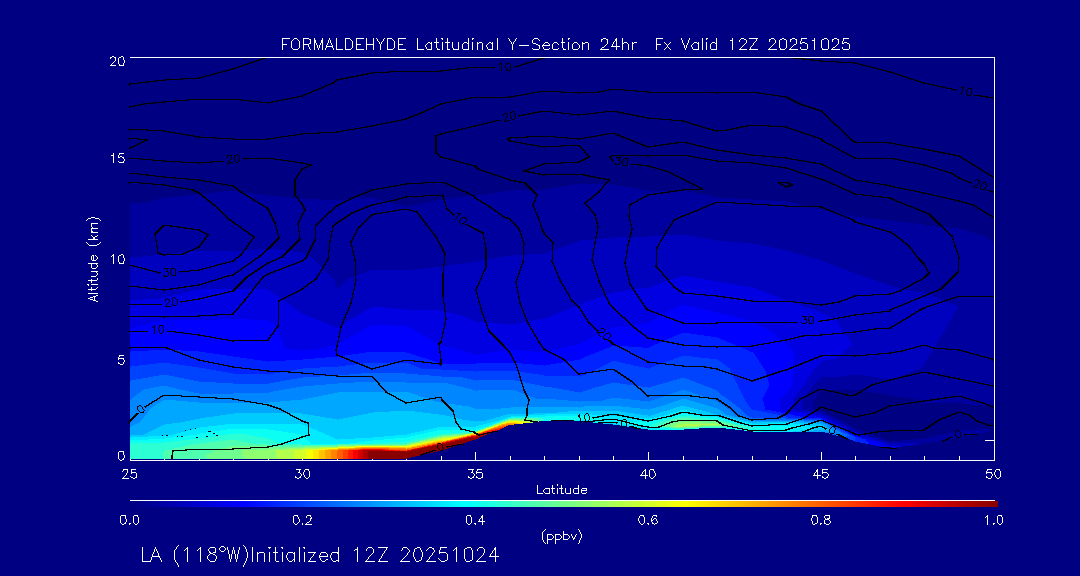Click the colorbar label 0.8
Image resolution: width=1080 pixels, height=576 pixels.
click(x=821, y=520)
